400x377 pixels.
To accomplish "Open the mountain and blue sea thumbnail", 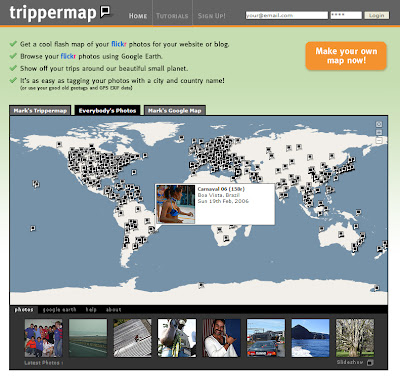I will [310, 338].
